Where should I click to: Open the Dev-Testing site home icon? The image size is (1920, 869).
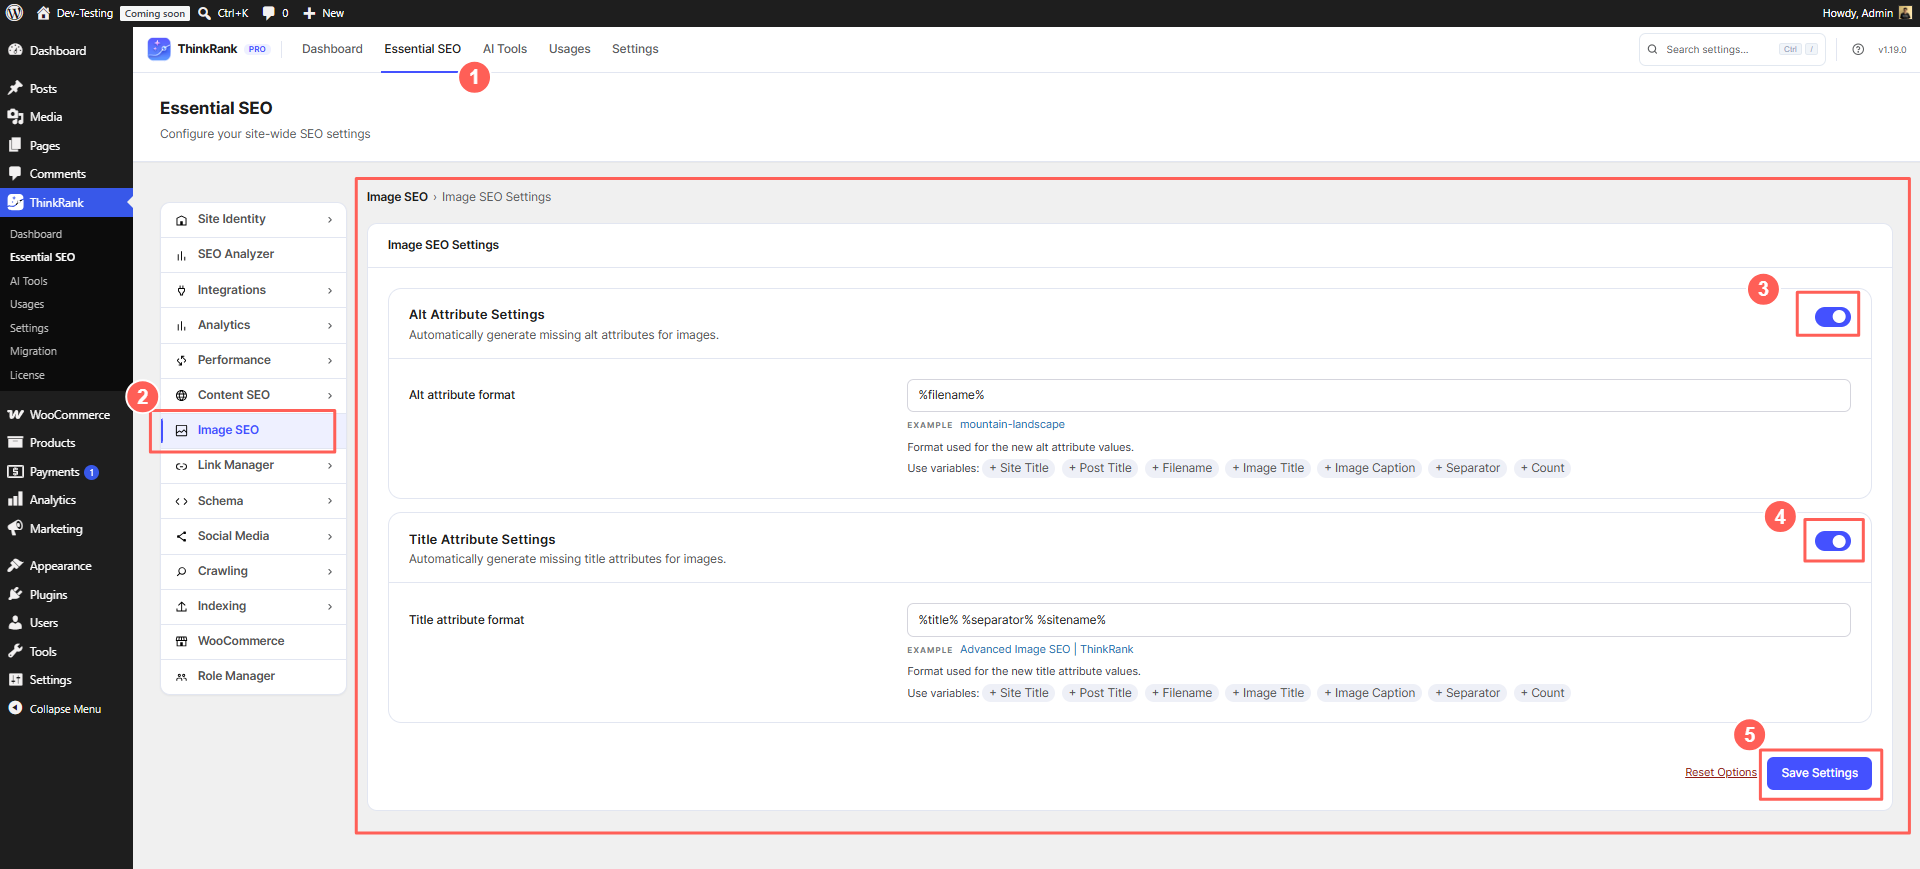43,13
